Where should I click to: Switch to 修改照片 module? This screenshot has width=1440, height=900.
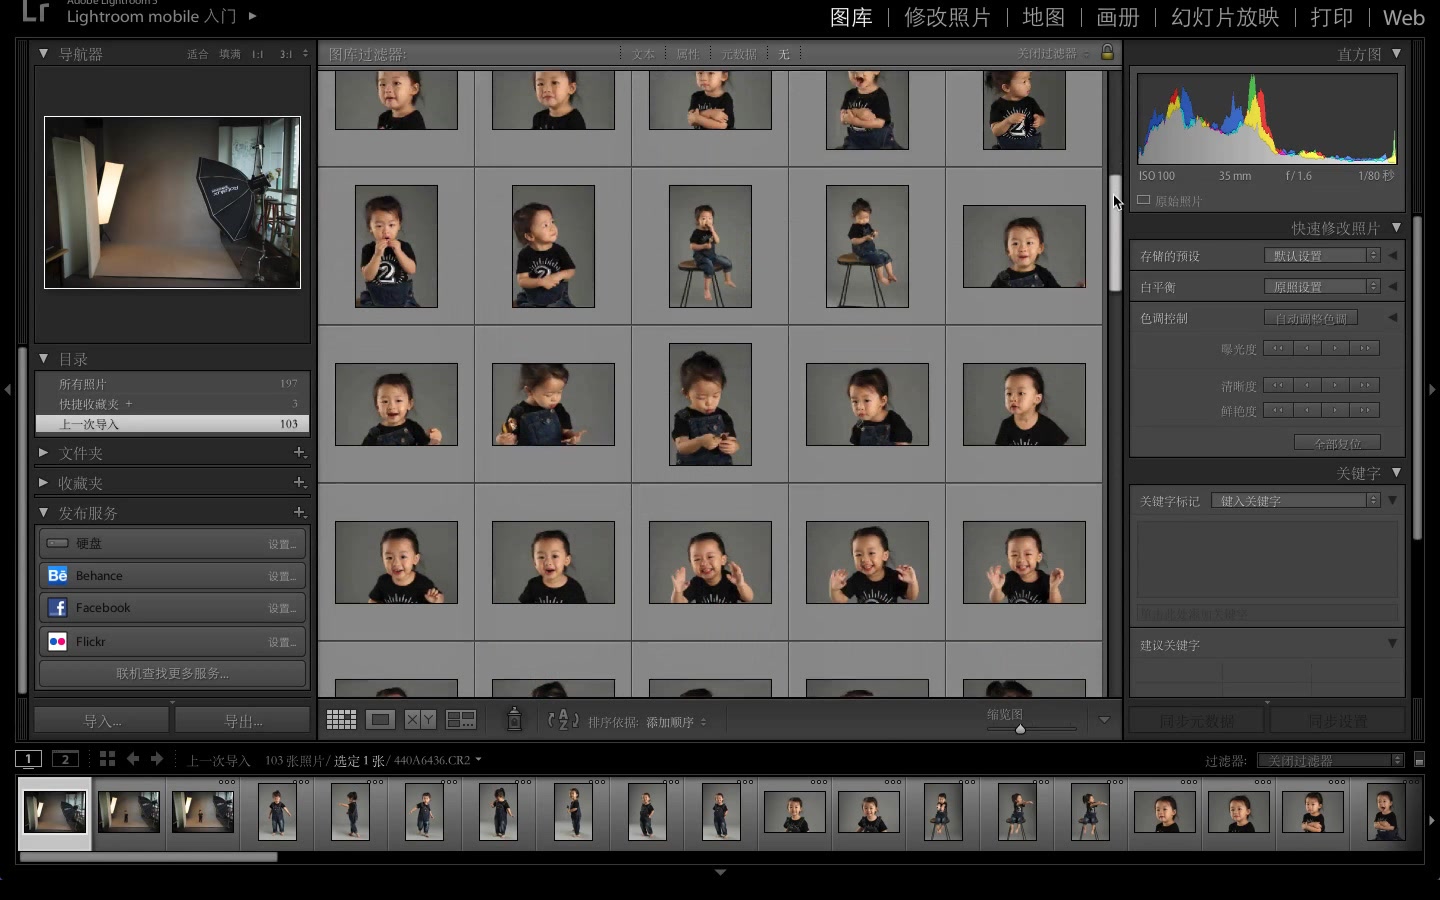pyautogui.click(x=947, y=17)
